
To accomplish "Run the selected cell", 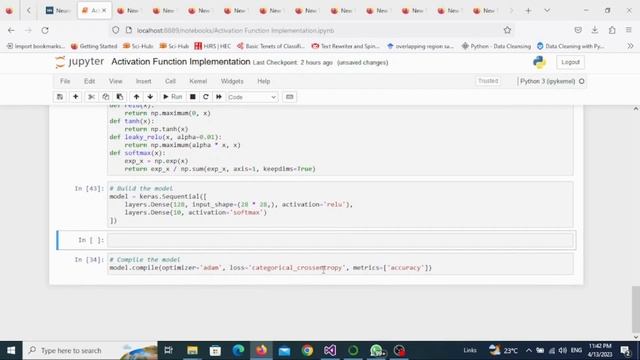I will coord(173,97).
